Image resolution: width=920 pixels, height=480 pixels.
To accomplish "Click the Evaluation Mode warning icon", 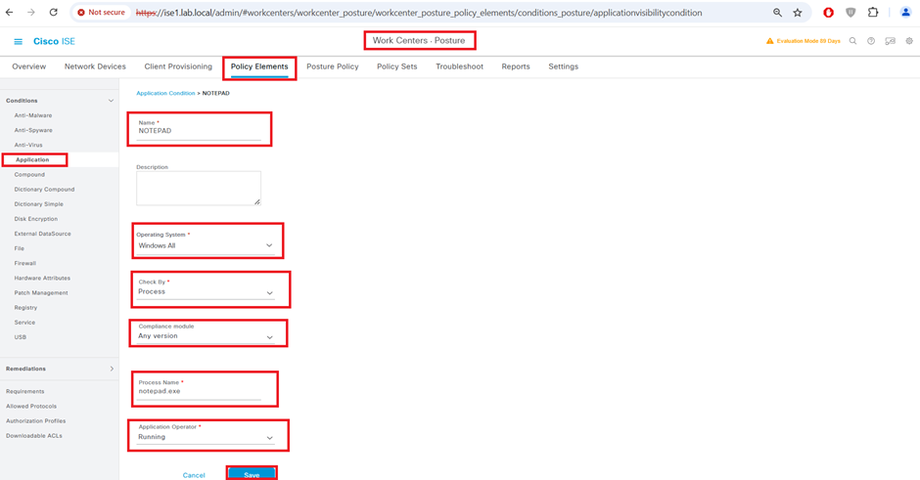I will point(770,41).
